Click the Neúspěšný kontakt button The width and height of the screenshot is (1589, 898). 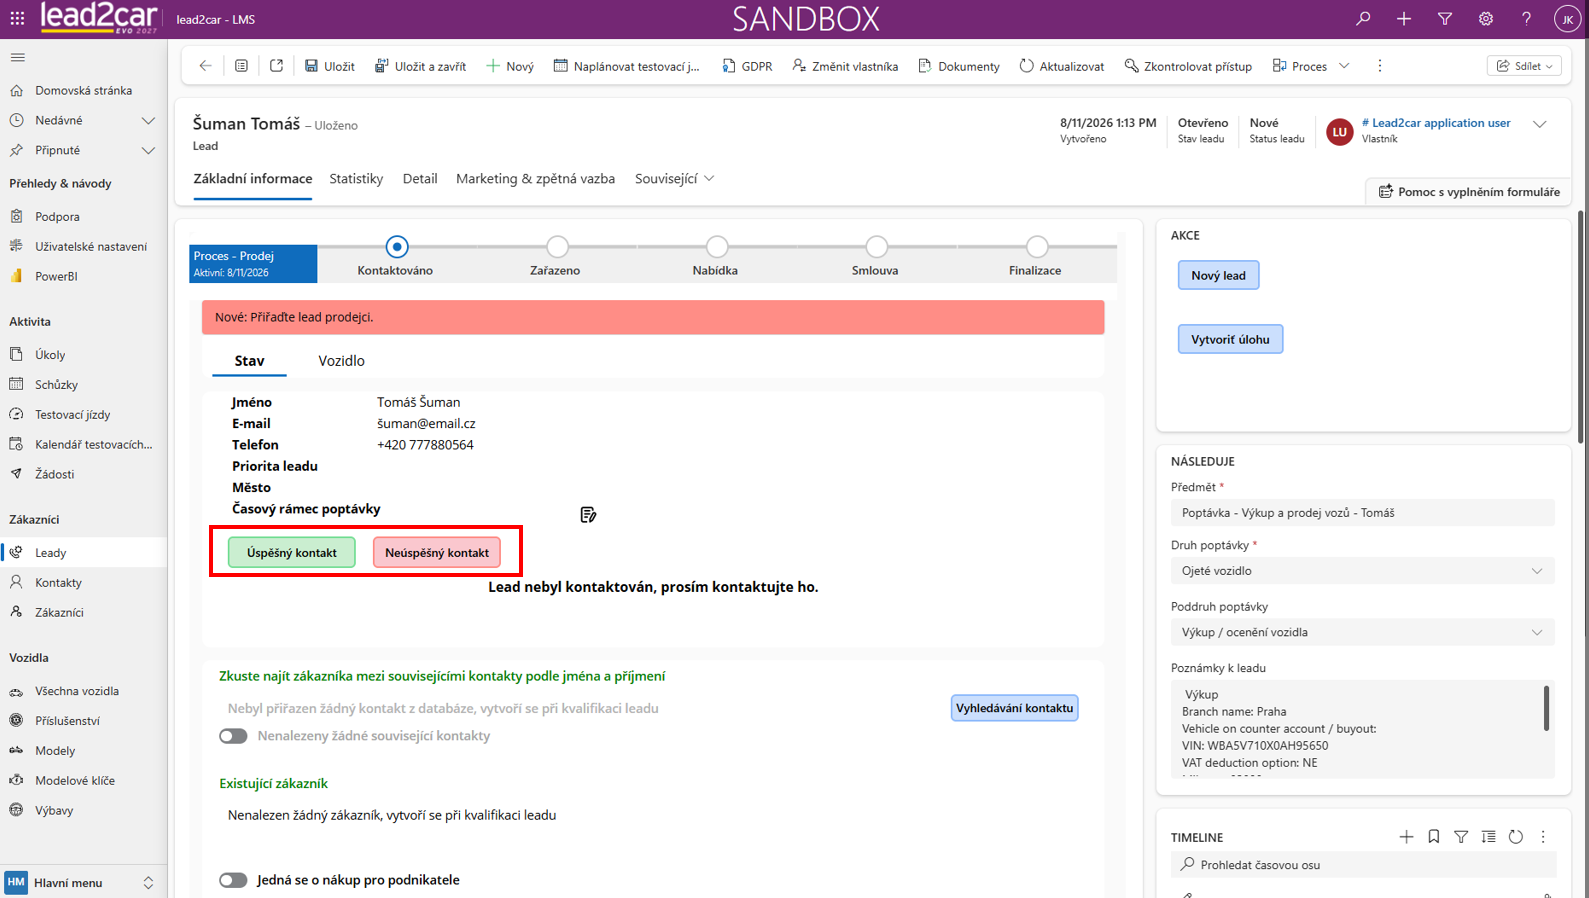pyautogui.click(x=437, y=553)
